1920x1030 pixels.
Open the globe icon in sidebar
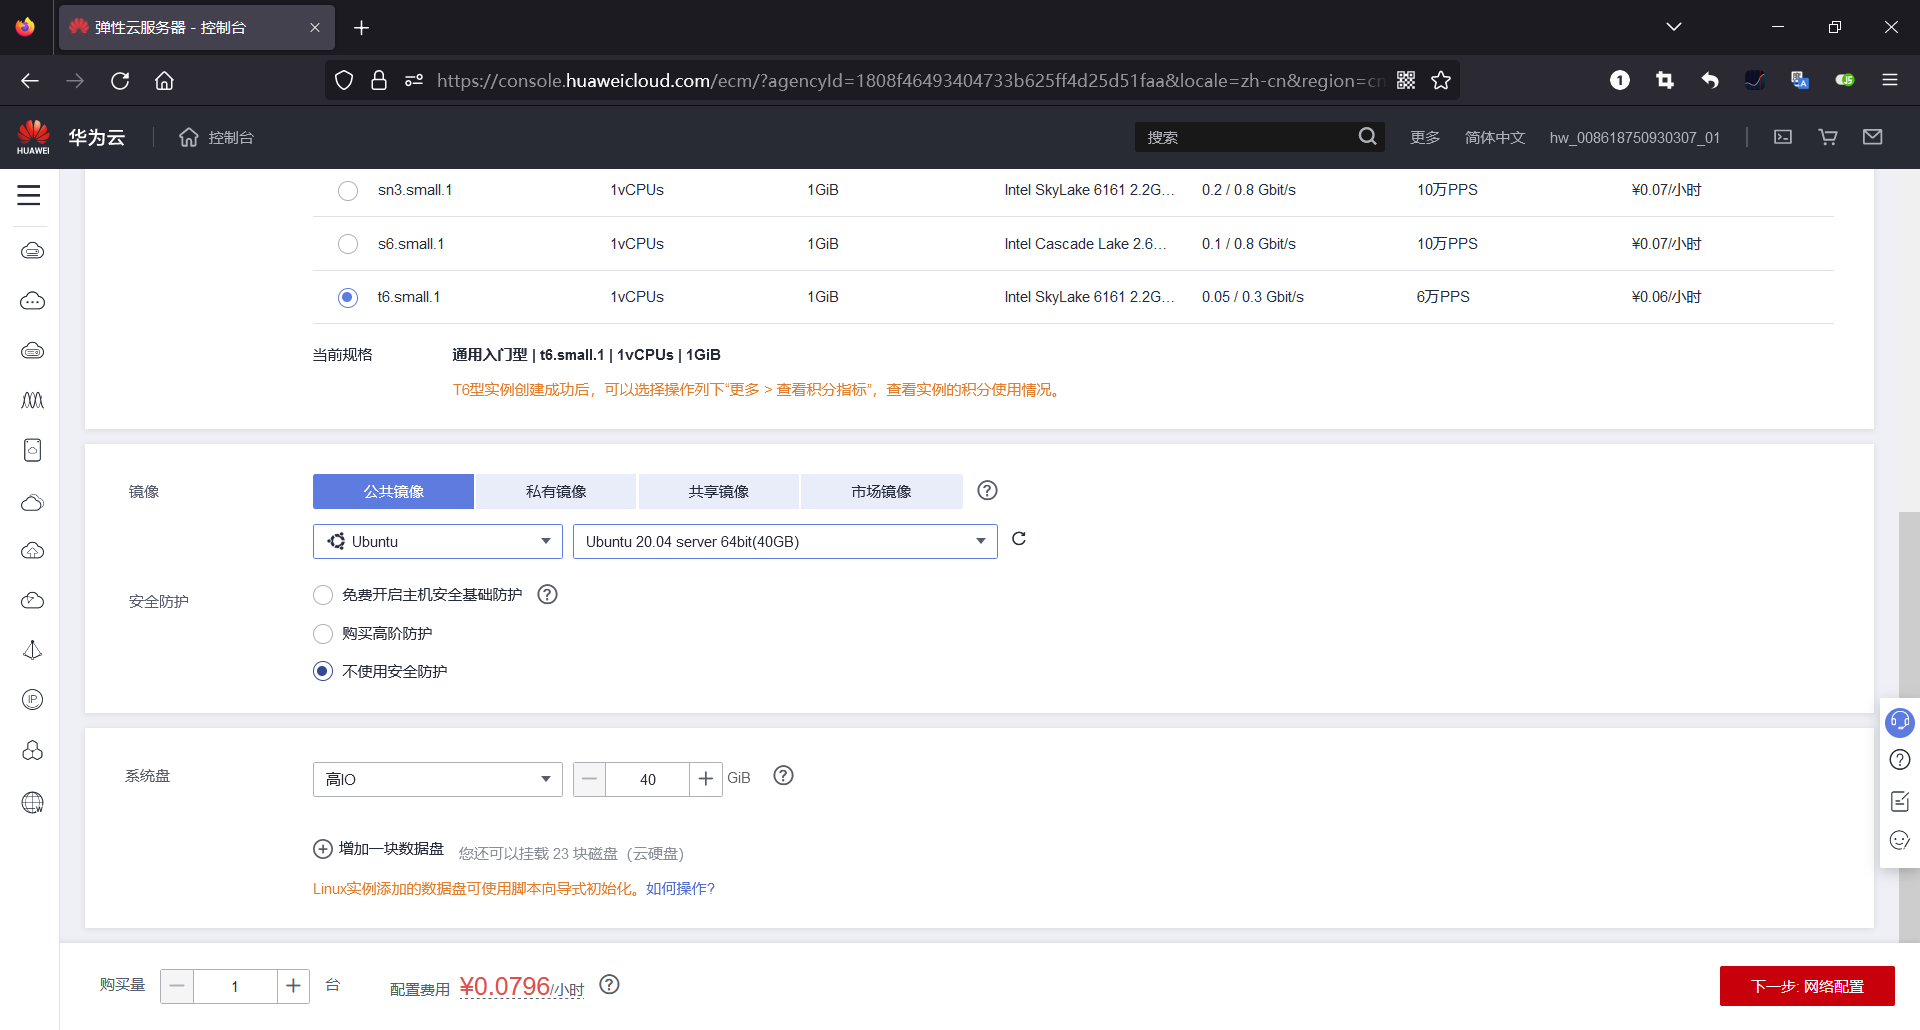33,802
